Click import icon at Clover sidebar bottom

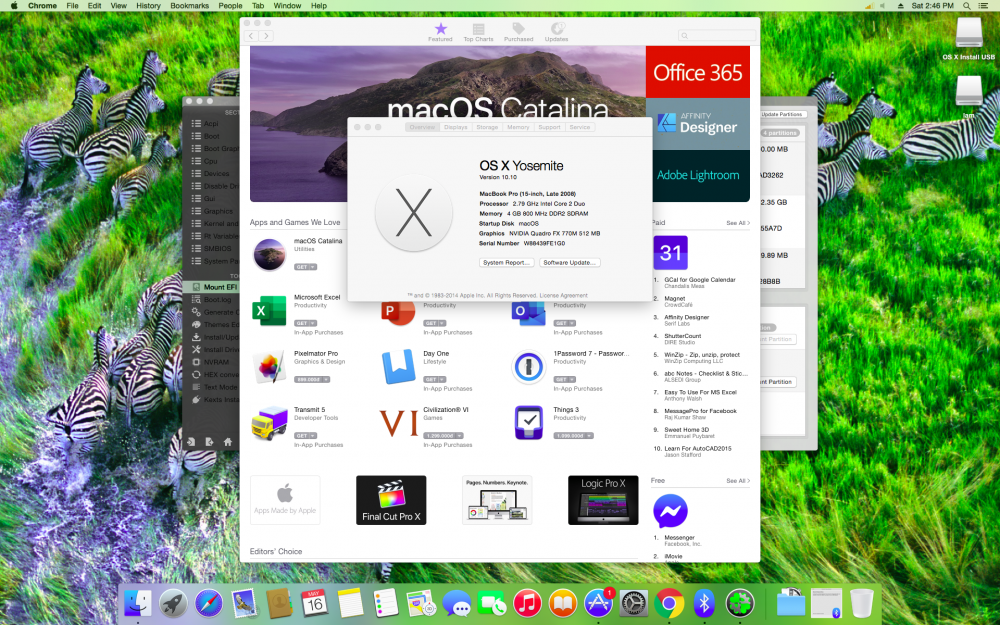pyautogui.click(x=191, y=441)
